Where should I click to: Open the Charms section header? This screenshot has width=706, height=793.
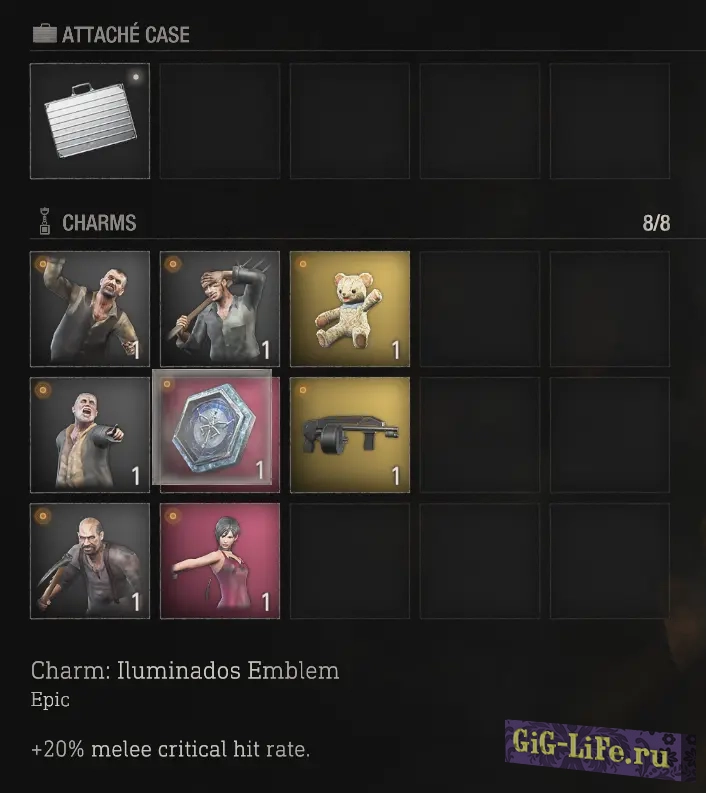pos(99,223)
